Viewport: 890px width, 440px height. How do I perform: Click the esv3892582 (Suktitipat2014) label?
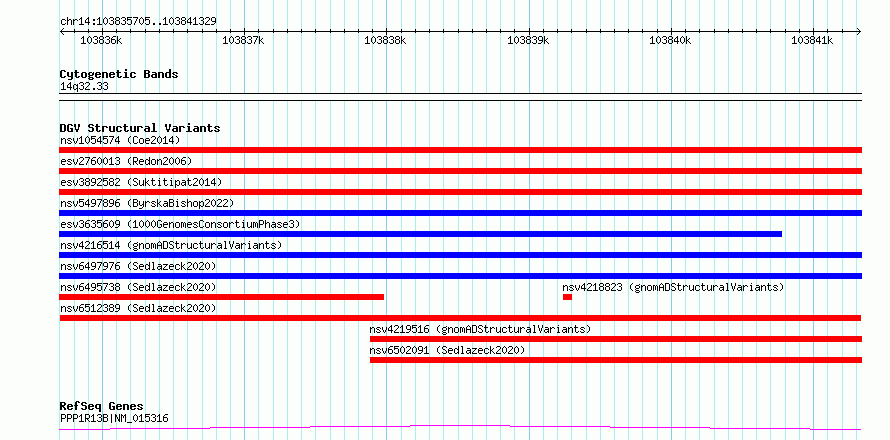click(141, 182)
